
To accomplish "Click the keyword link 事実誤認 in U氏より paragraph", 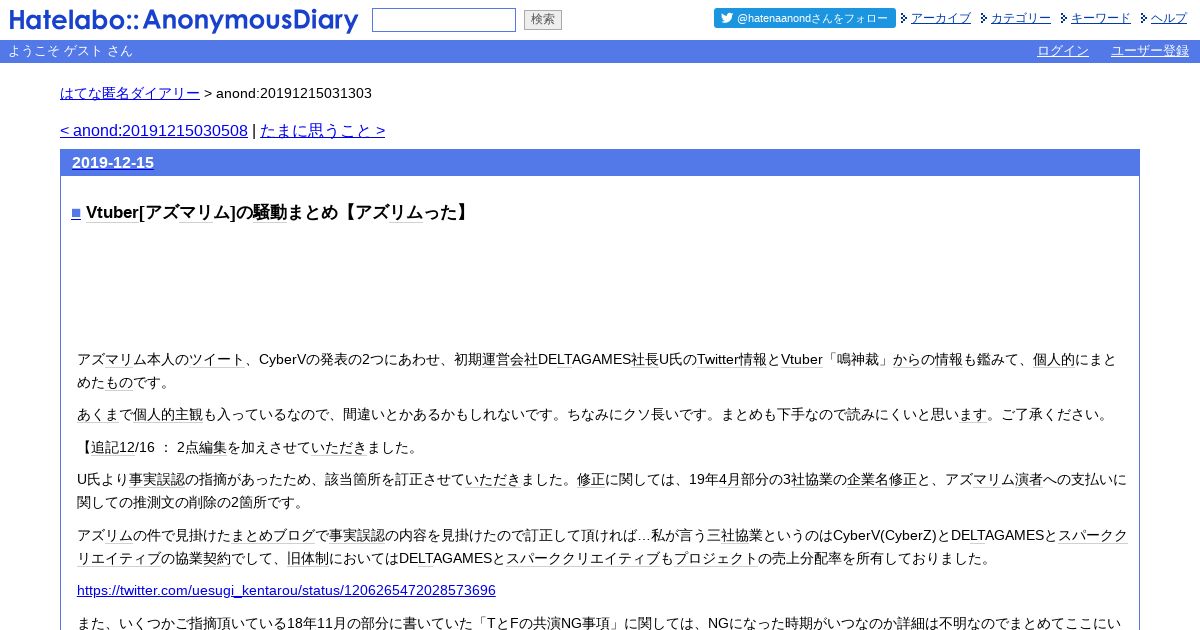I will click(157, 479).
